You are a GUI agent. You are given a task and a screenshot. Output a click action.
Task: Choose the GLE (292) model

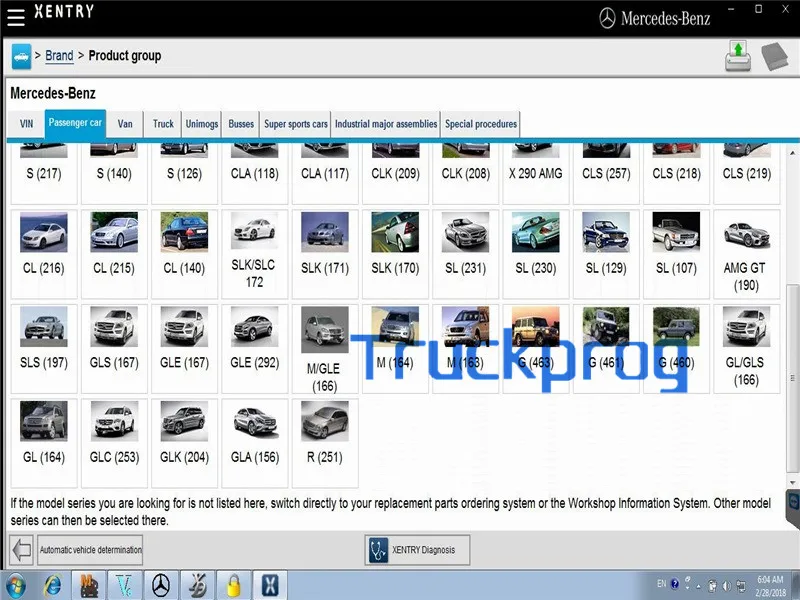click(x=255, y=348)
